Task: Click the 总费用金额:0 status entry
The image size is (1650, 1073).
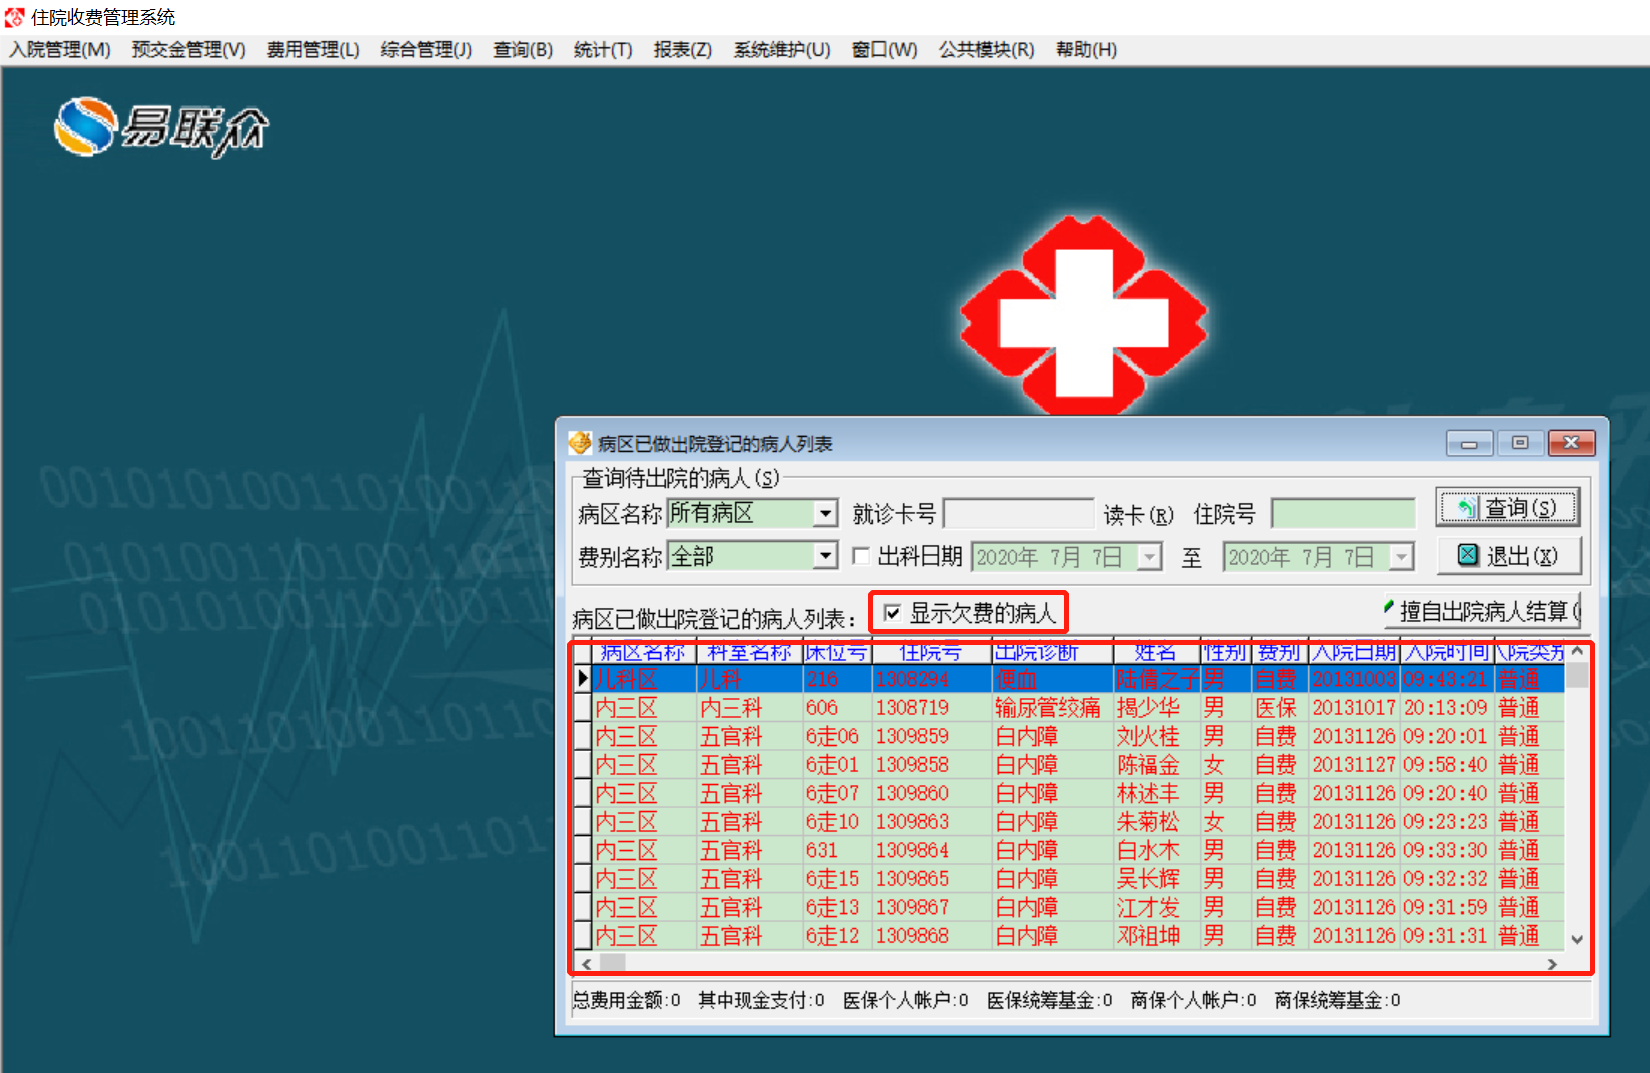Action: click(x=627, y=1000)
